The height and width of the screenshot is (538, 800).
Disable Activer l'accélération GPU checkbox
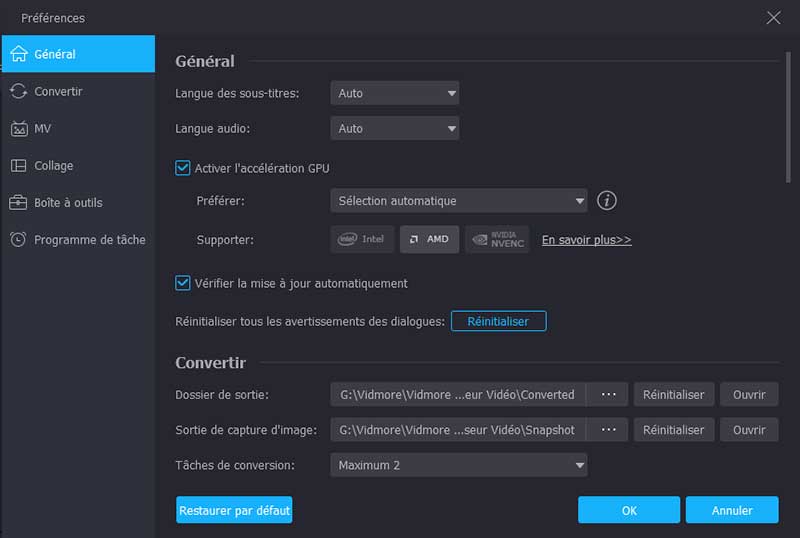[183, 168]
